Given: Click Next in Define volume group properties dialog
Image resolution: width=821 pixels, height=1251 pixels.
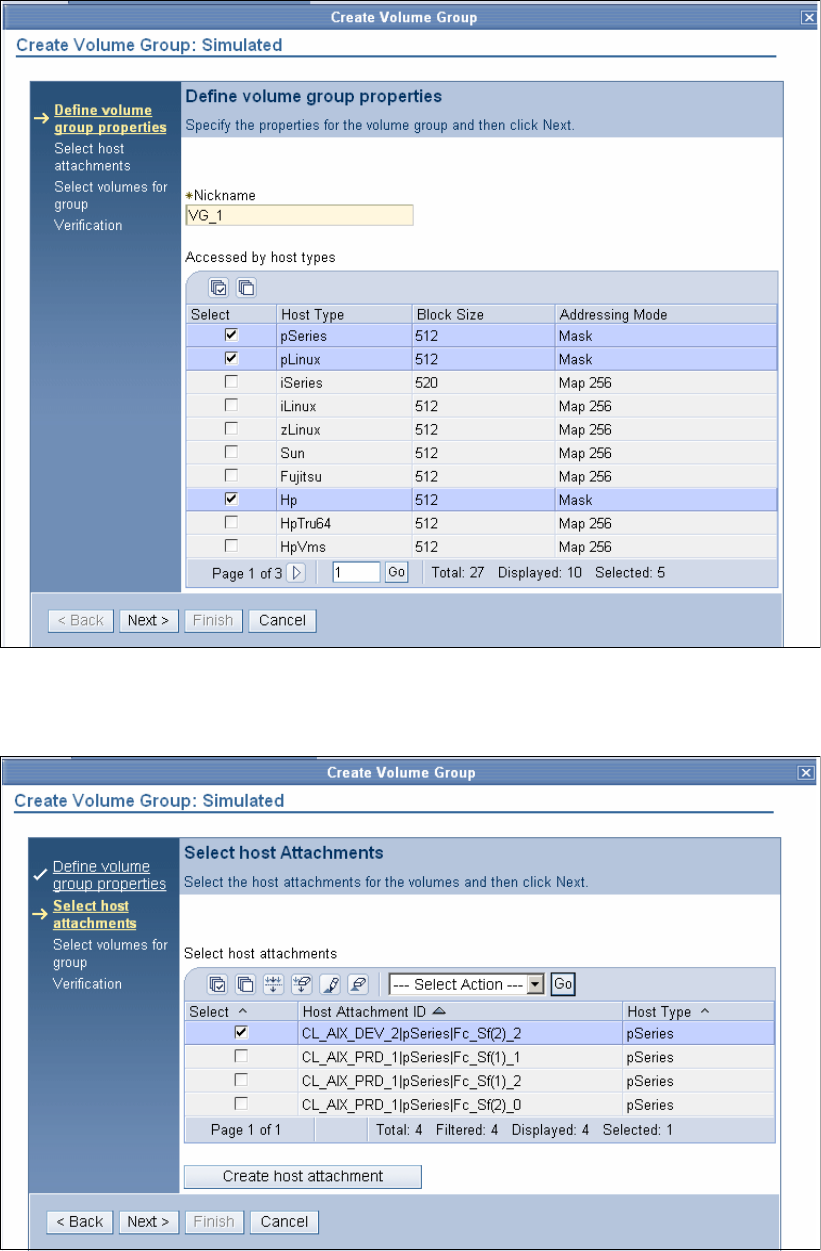Looking at the screenshot, I should (x=148, y=620).
